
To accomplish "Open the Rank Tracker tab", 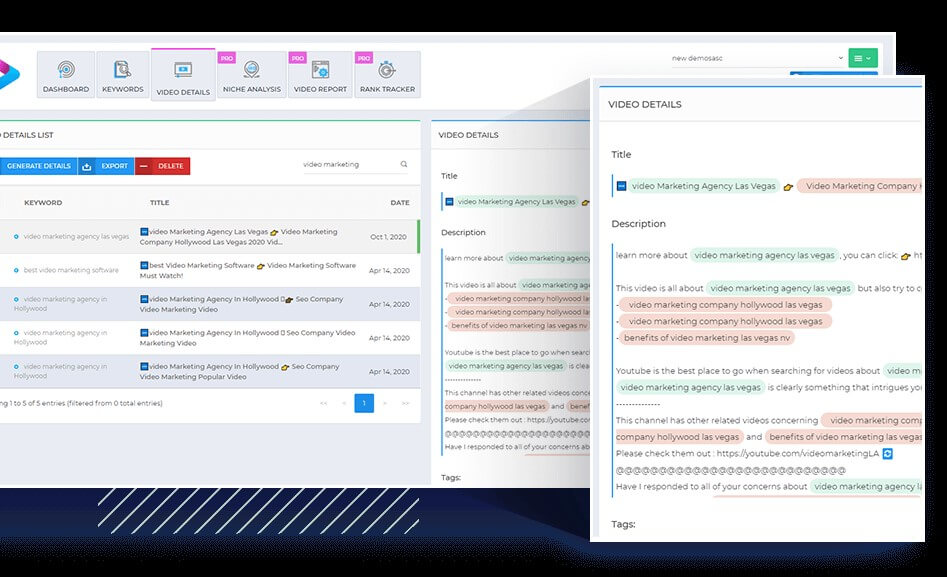I will click(387, 75).
